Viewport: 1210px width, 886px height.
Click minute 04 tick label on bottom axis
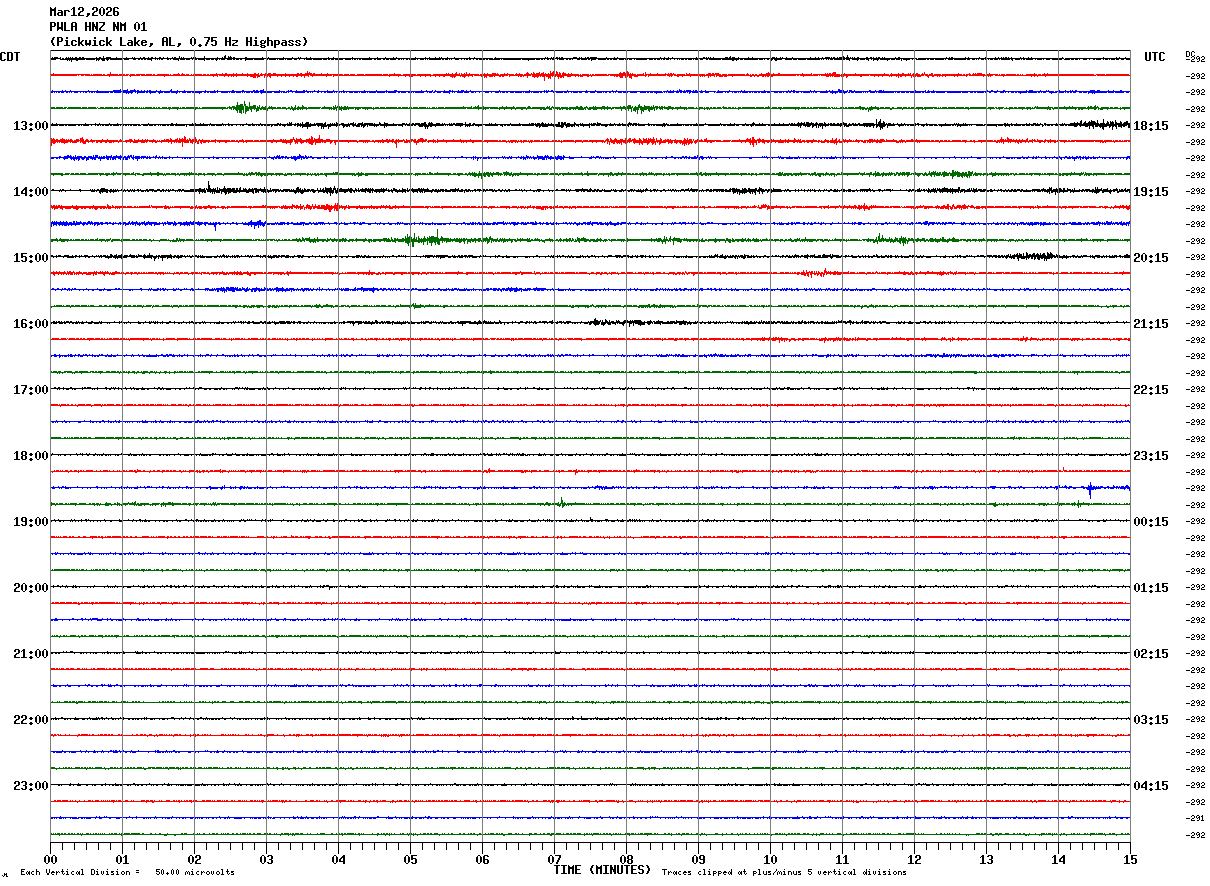[x=338, y=859]
